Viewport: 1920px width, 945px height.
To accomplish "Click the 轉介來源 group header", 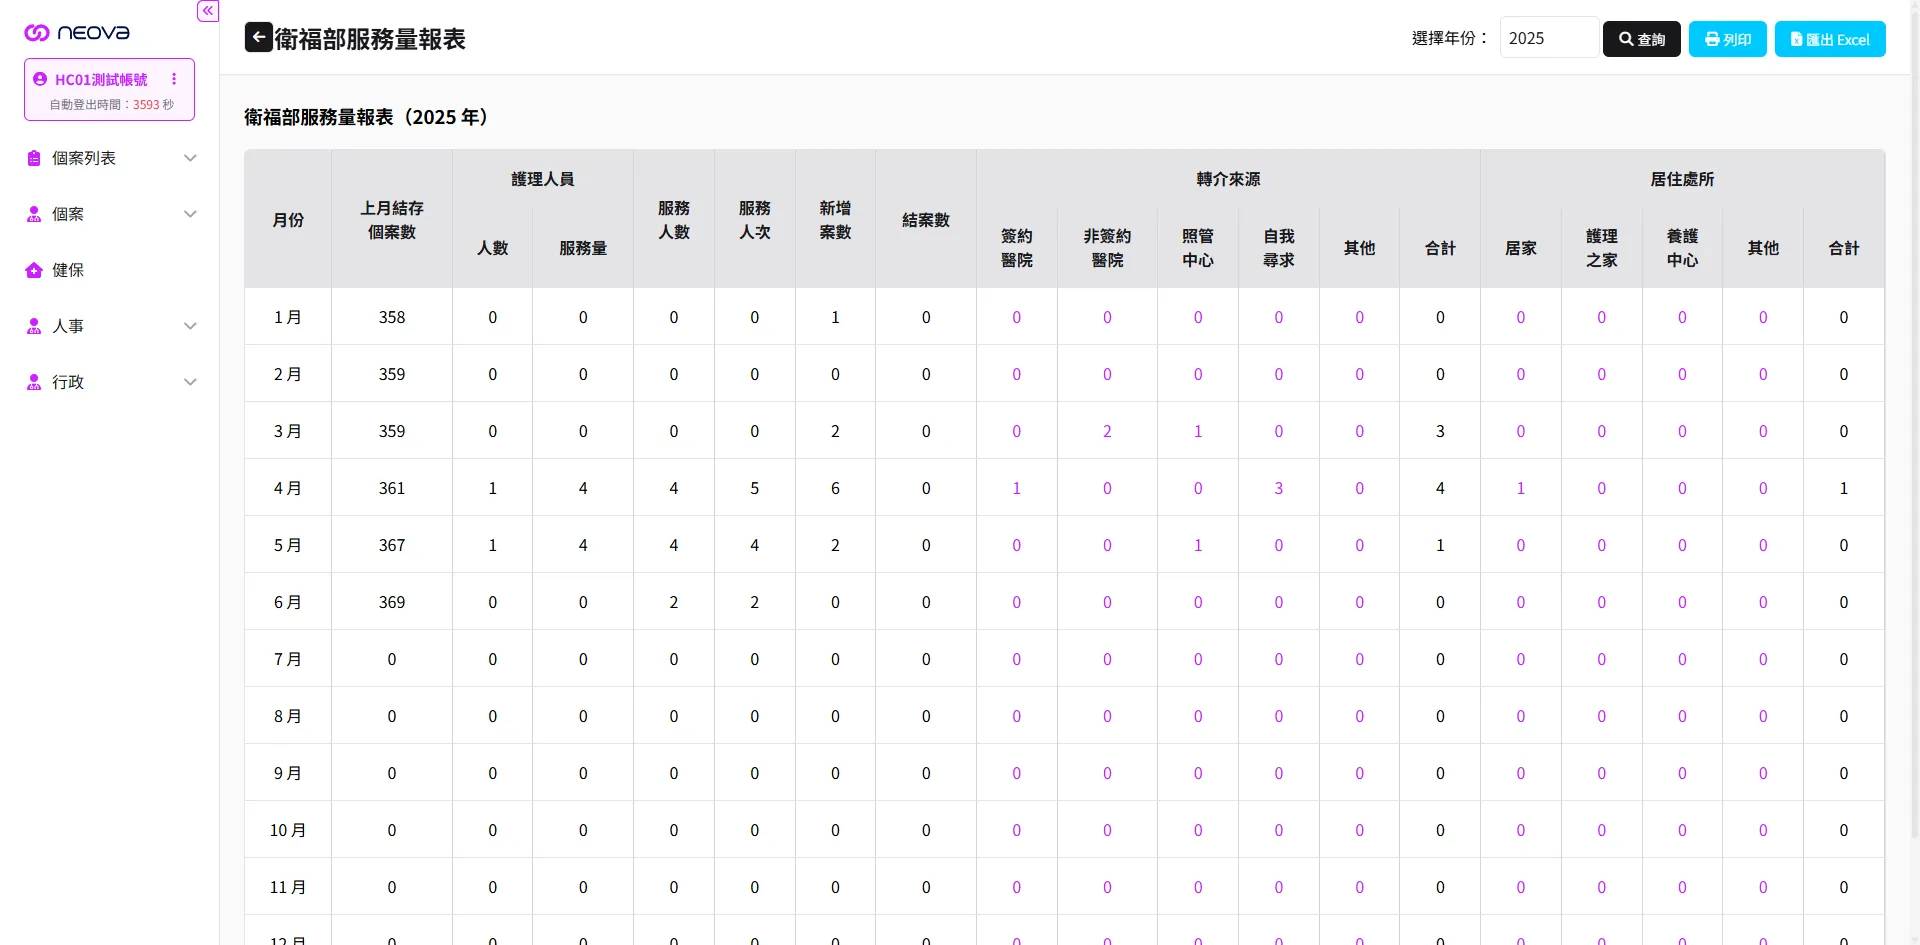I will pyautogui.click(x=1228, y=179).
